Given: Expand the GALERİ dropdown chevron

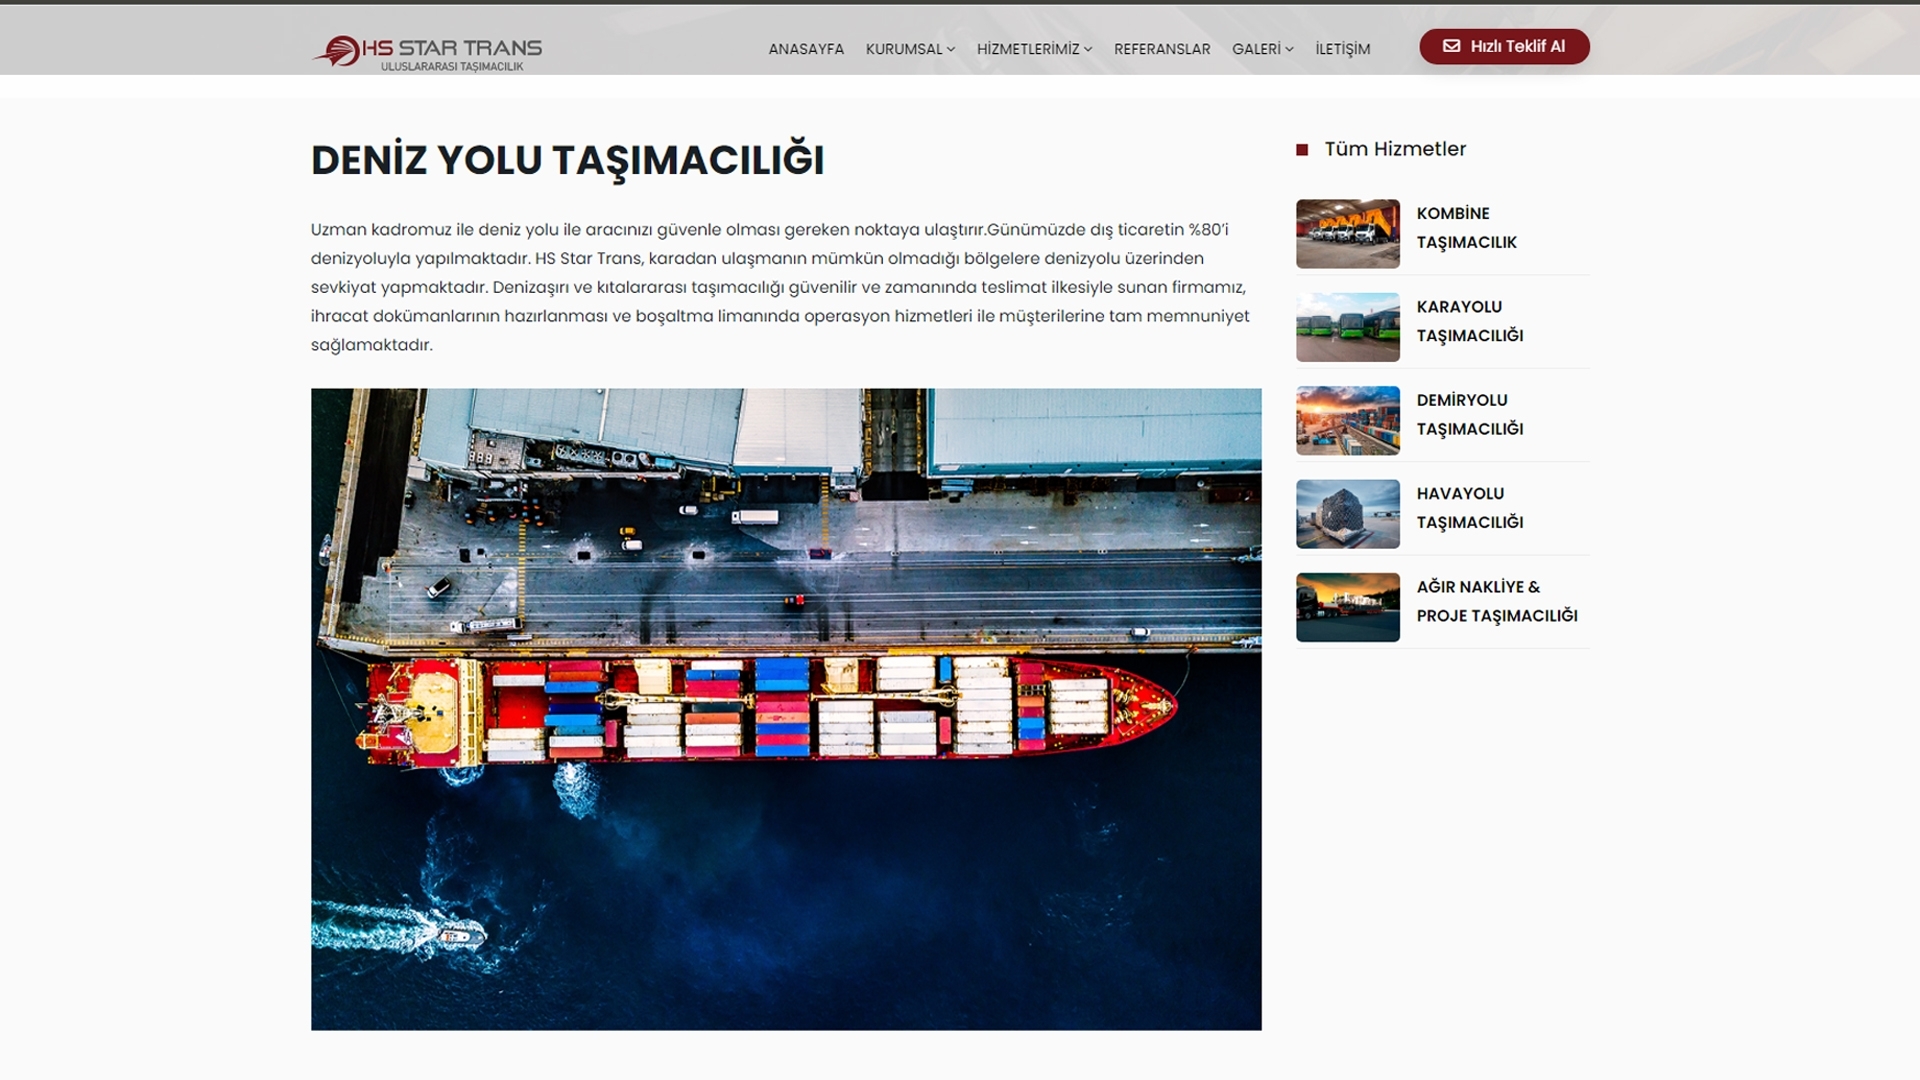Looking at the screenshot, I should (1289, 49).
